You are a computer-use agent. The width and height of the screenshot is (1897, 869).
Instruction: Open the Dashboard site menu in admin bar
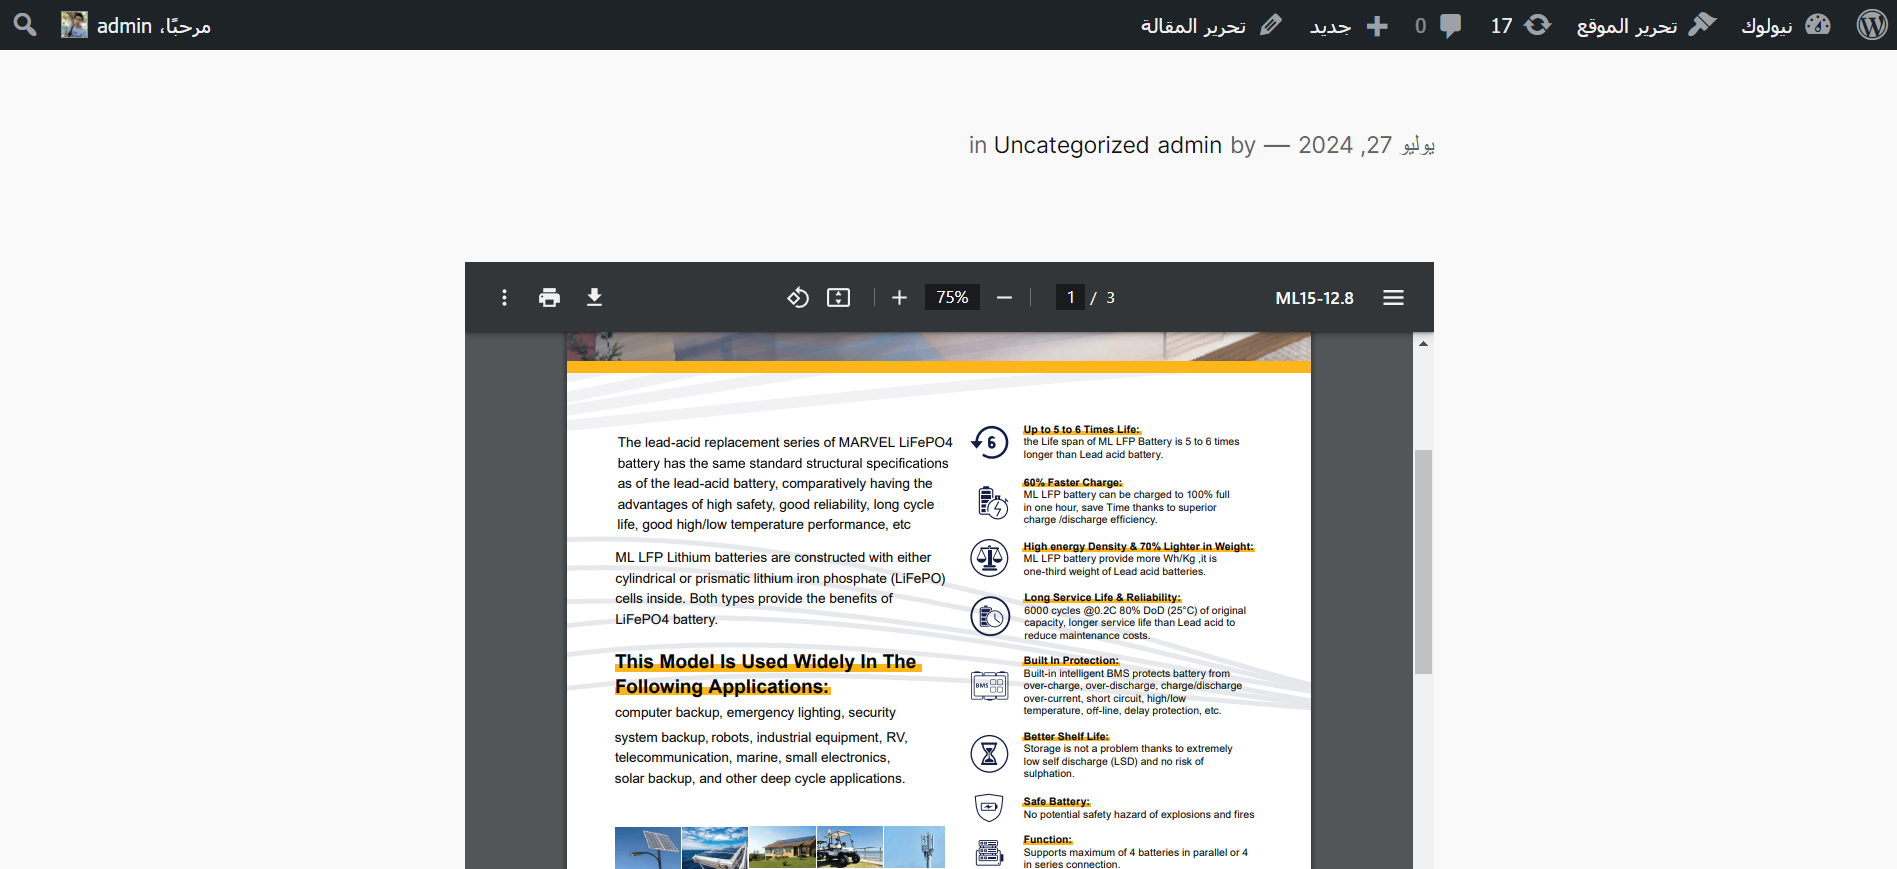[x=1785, y=25]
